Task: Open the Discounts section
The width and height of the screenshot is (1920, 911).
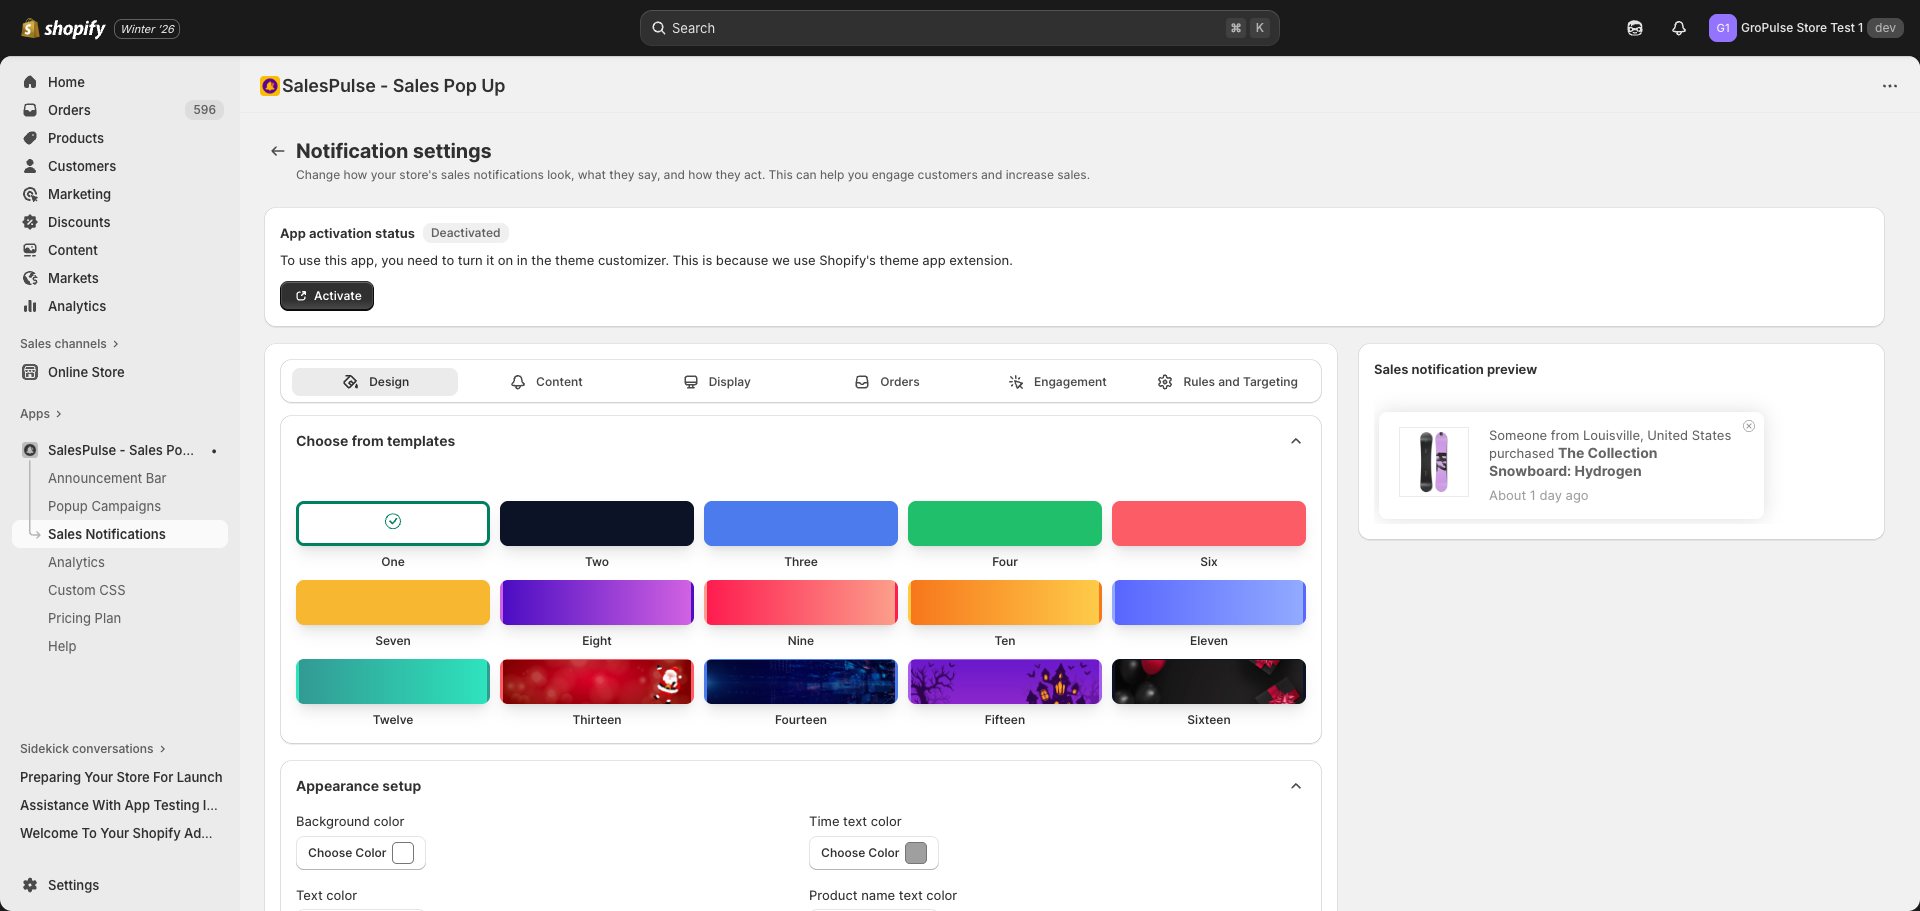Action: pyautogui.click(x=79, y=222)
